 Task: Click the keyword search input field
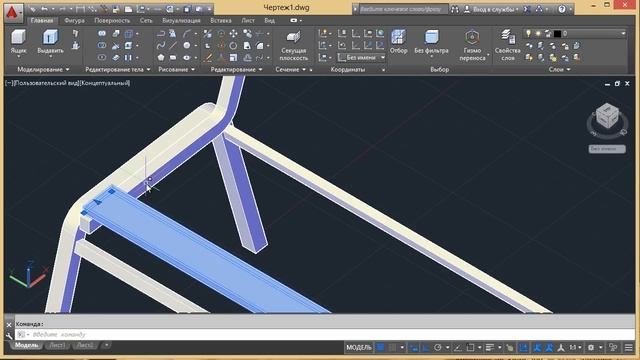pyautogui.click(x=403, y=9)
